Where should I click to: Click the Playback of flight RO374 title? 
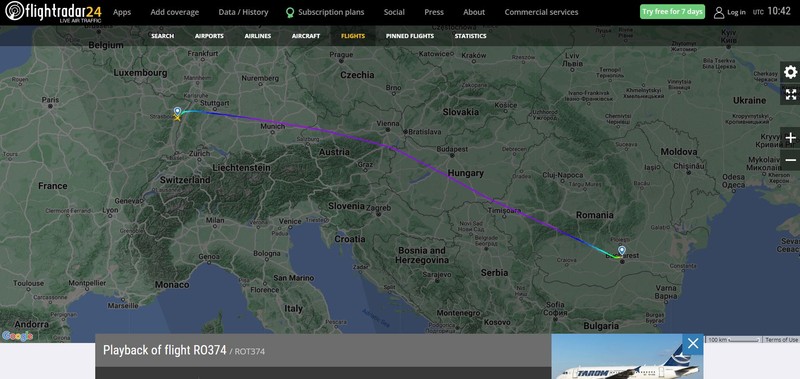(164, 350)
